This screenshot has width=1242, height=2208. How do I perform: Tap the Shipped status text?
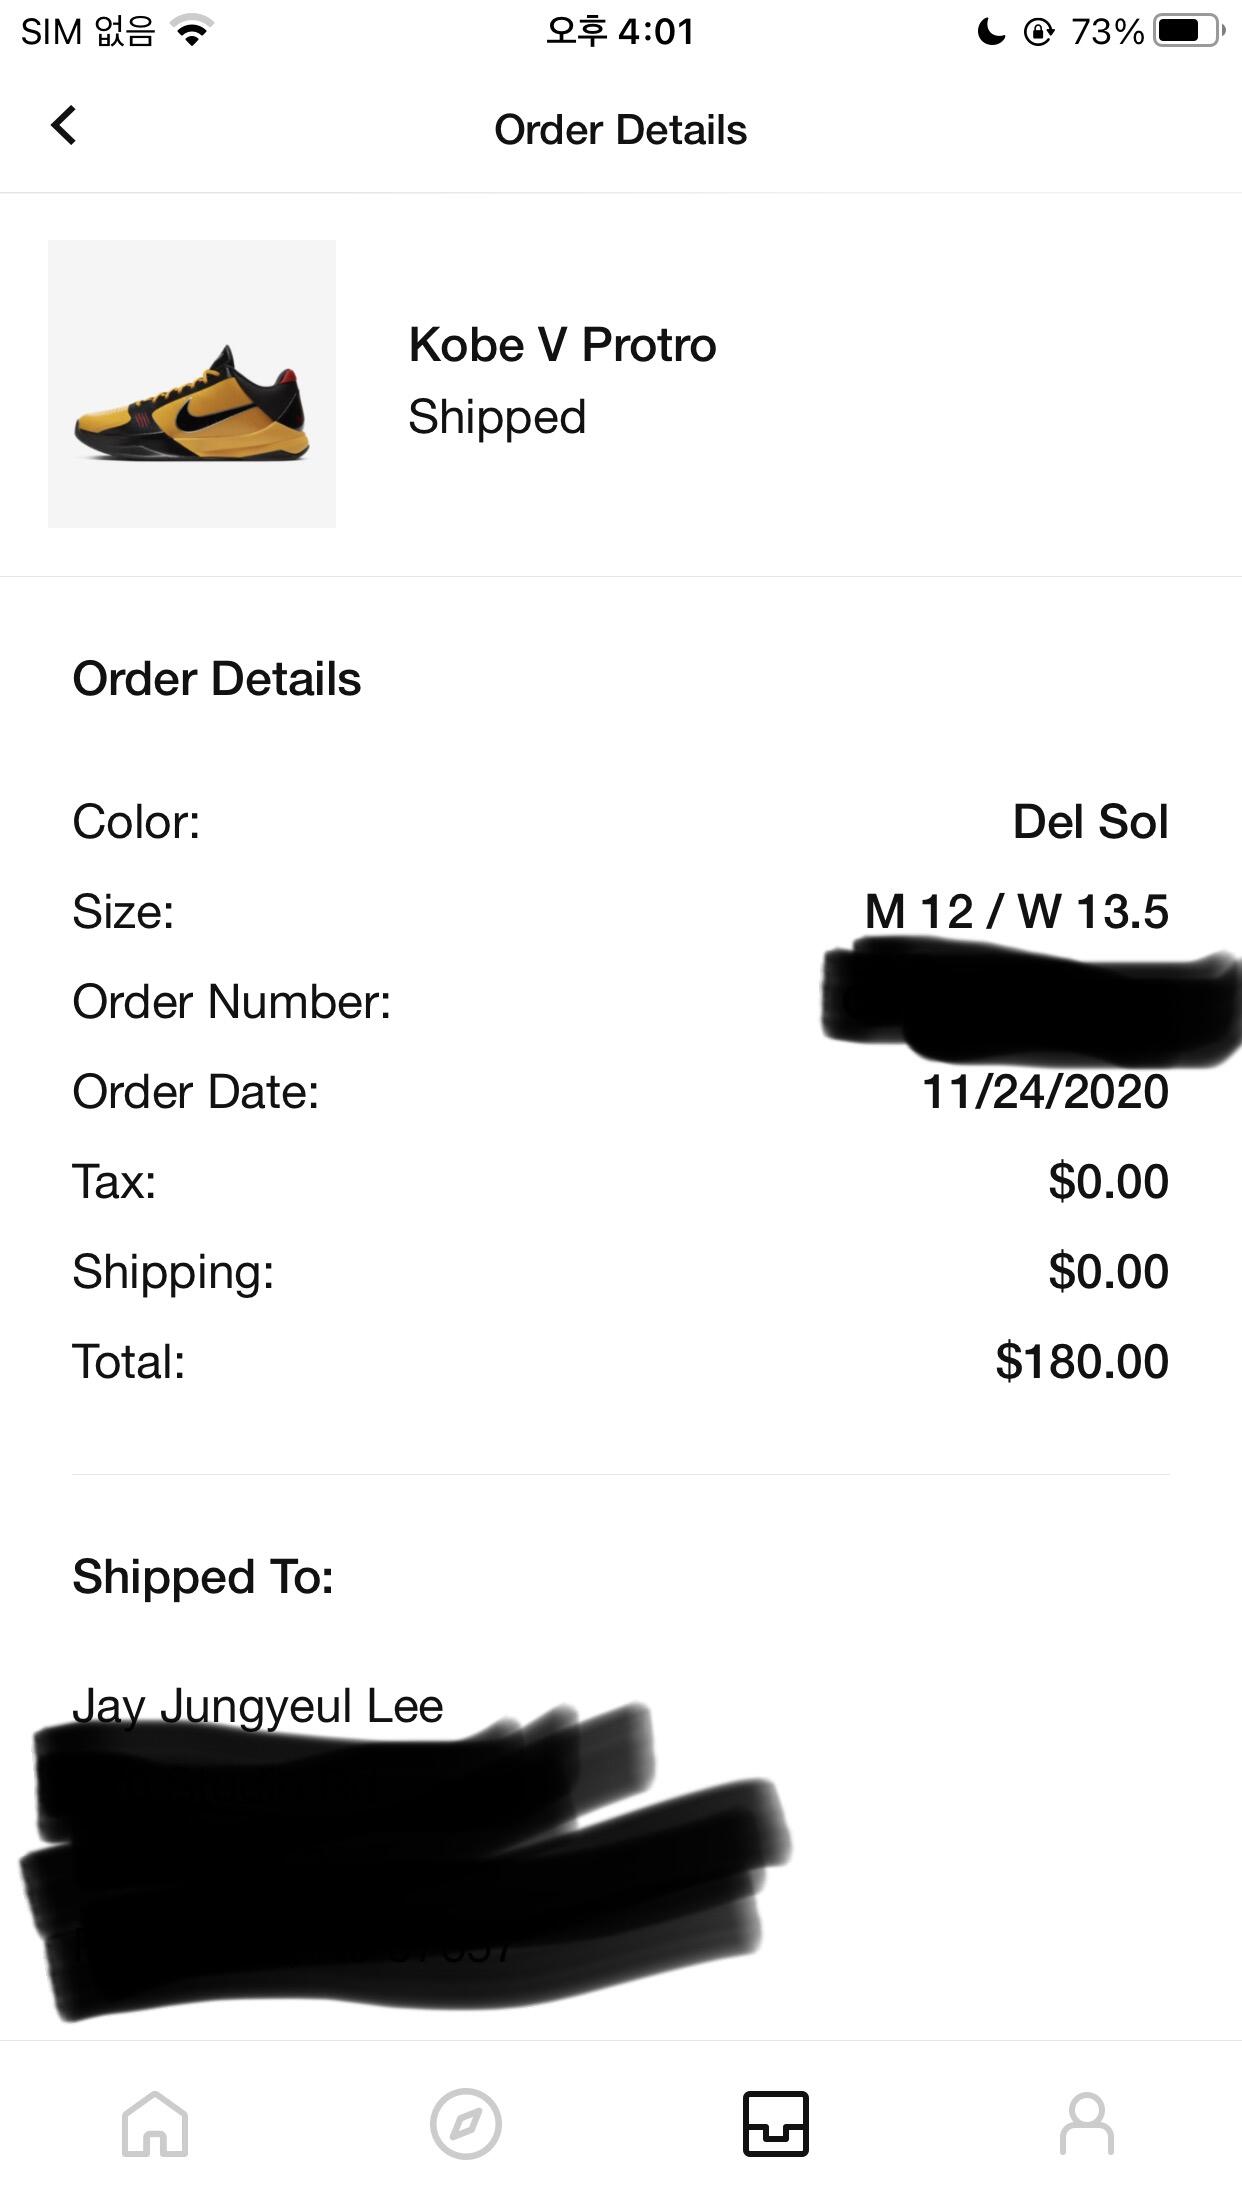click(x=497, y=417)
